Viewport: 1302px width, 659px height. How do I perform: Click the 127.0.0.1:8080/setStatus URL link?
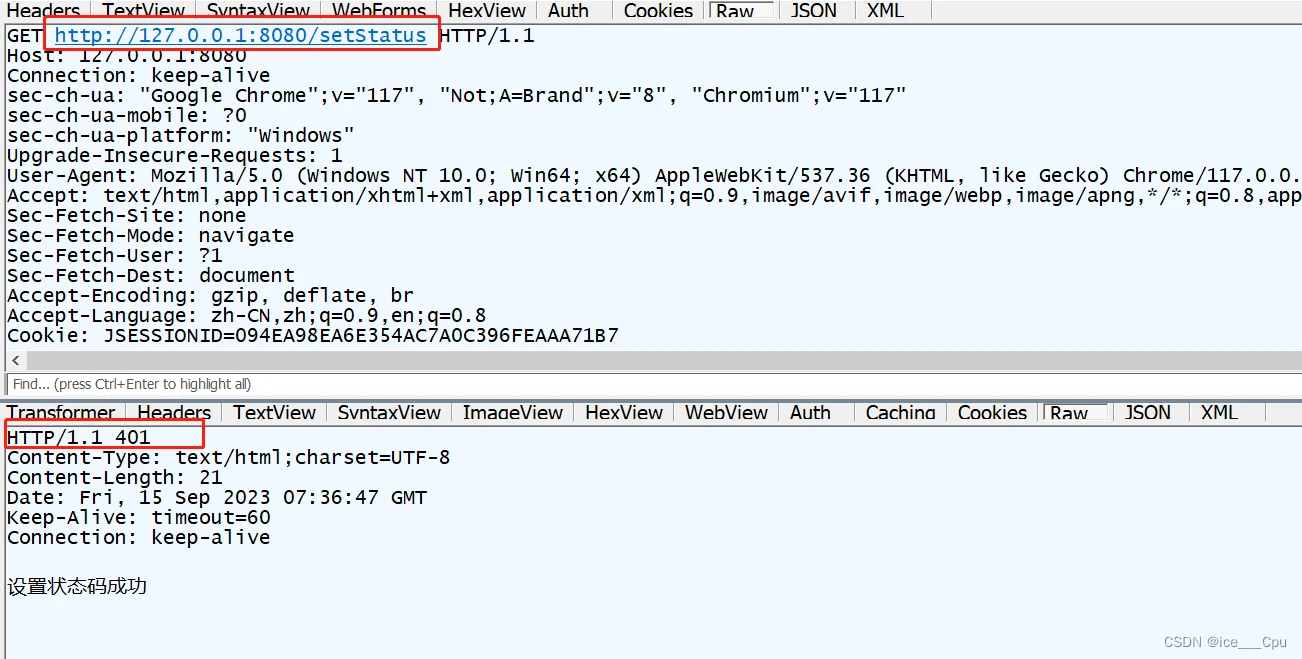240,36
